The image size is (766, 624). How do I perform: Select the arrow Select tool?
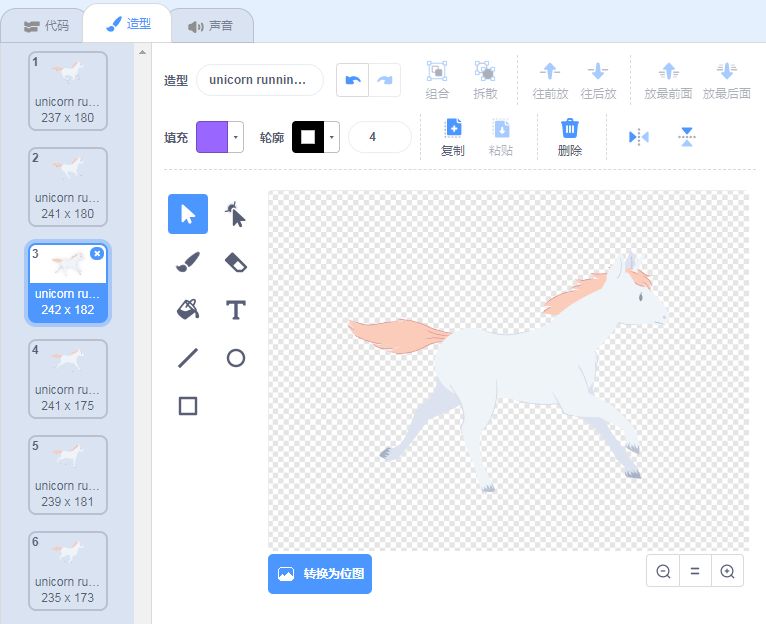coord(188,214)
